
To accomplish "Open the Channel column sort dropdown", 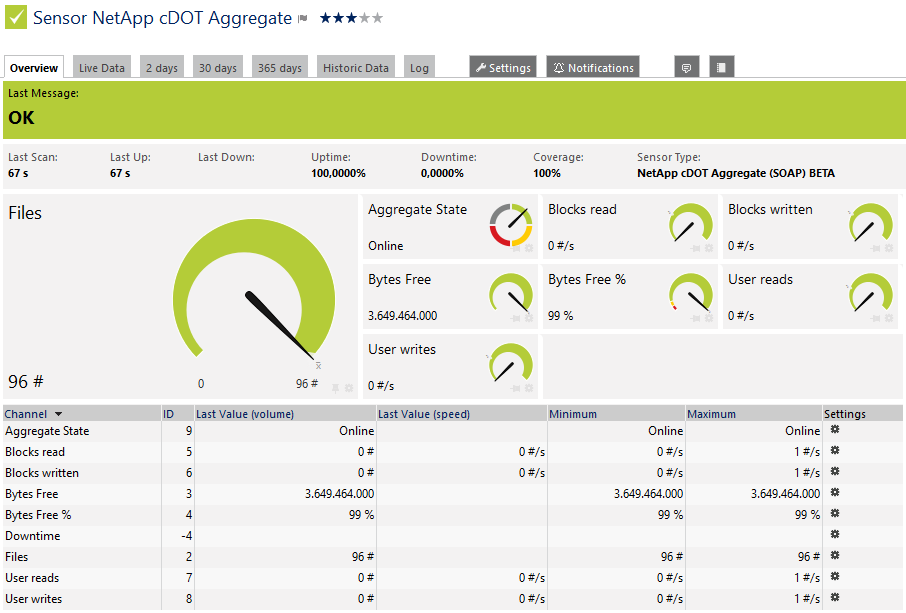I will coord(60,413).
